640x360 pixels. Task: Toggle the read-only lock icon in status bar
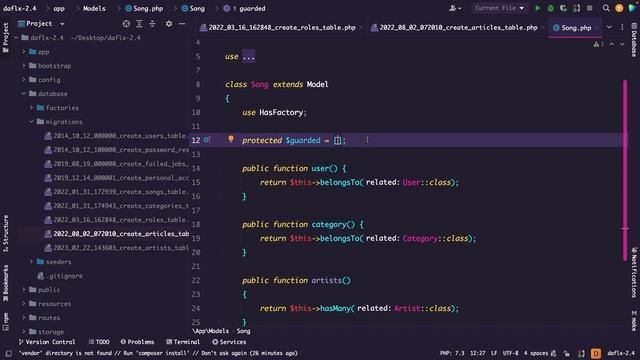pos(567,353)
